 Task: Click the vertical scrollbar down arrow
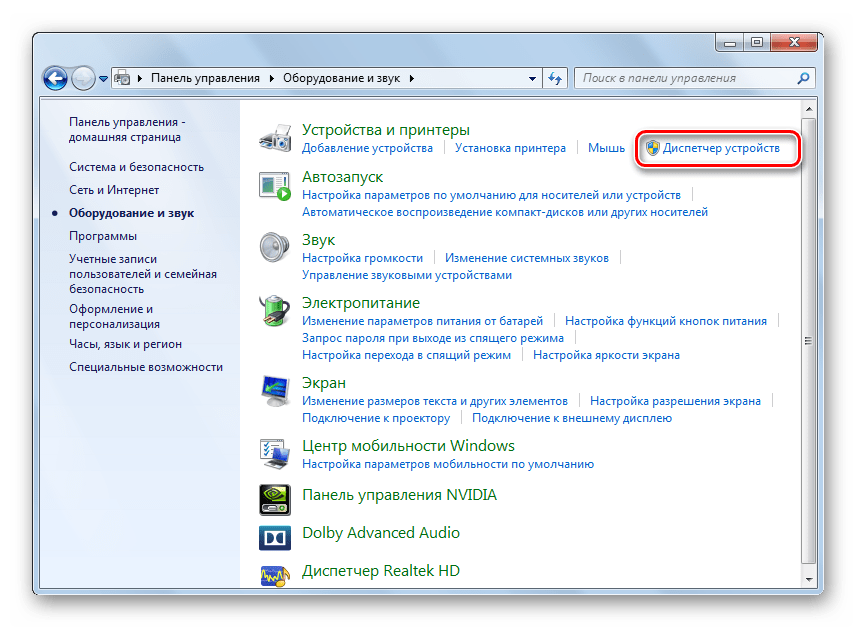pos(809,579)
